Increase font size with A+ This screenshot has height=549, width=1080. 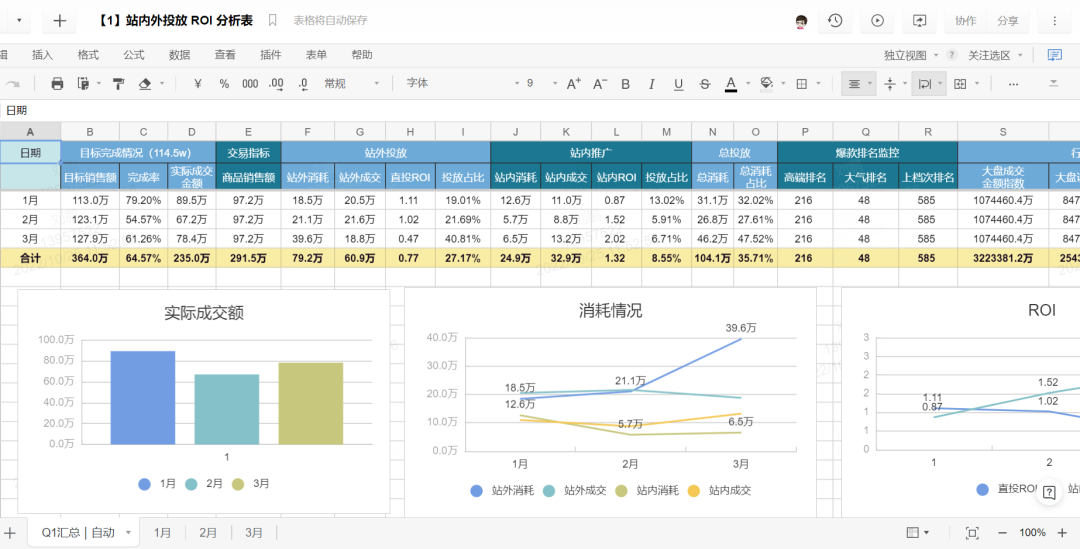point(574,83)
